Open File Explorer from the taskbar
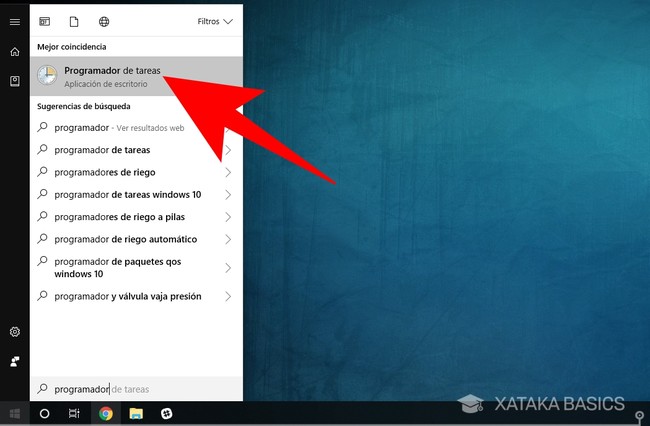This screenshot has width=650, height=426. click(x=135, y=413)
